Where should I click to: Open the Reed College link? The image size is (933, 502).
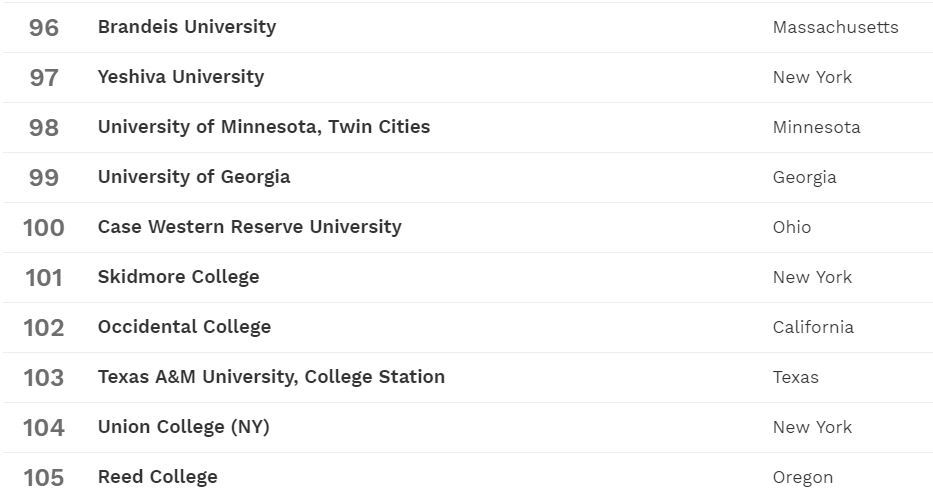tap(158, 477)
